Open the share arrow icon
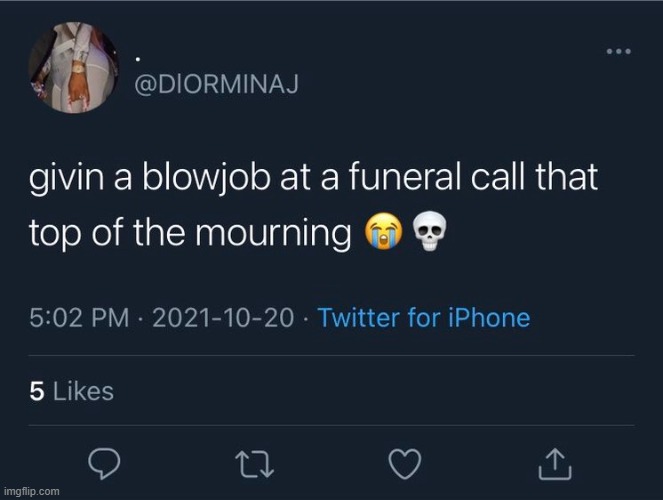The image size is (663, 500). [x=555, y=462]
